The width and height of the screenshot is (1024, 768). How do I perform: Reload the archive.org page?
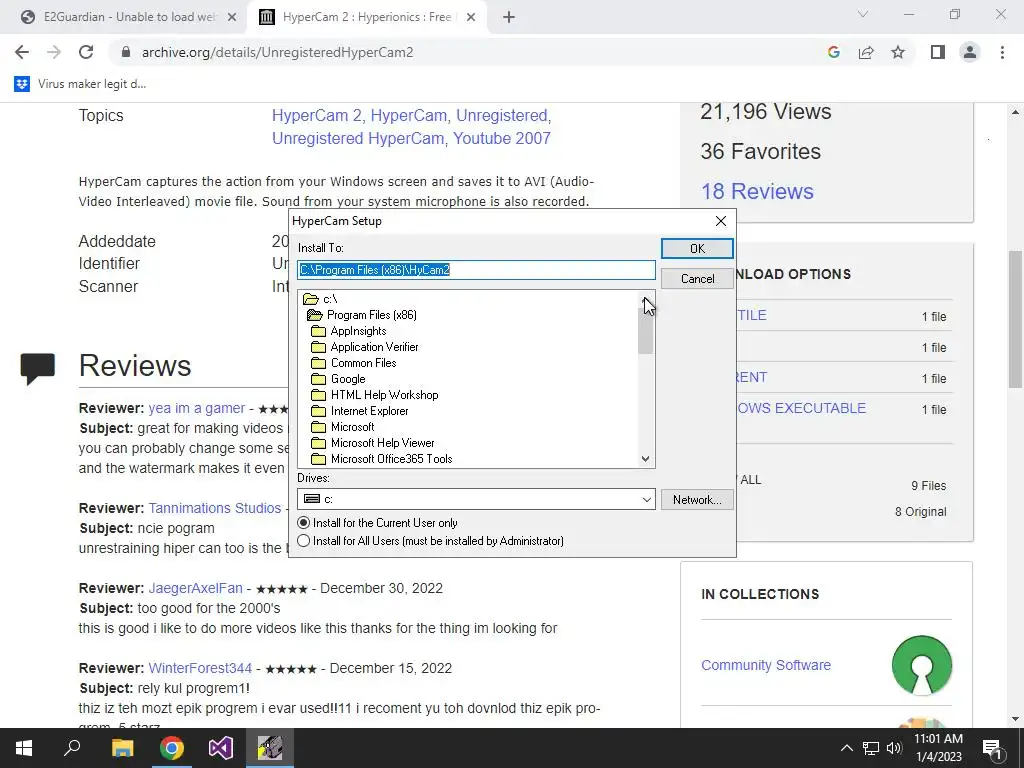86,52
